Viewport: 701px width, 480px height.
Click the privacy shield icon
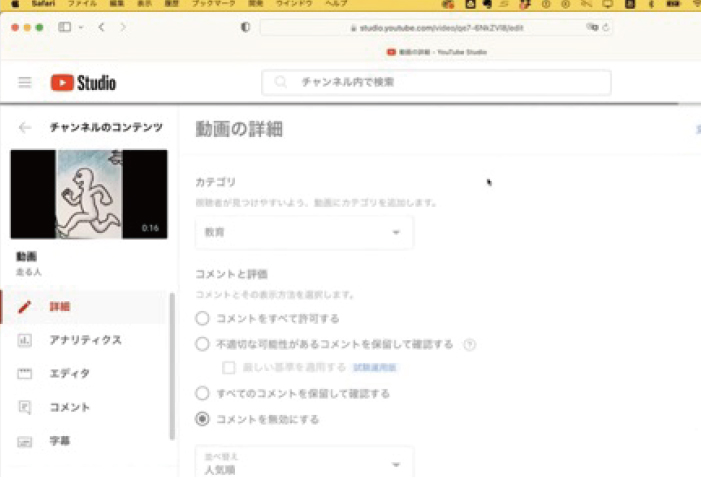click(x=245, y=27)
